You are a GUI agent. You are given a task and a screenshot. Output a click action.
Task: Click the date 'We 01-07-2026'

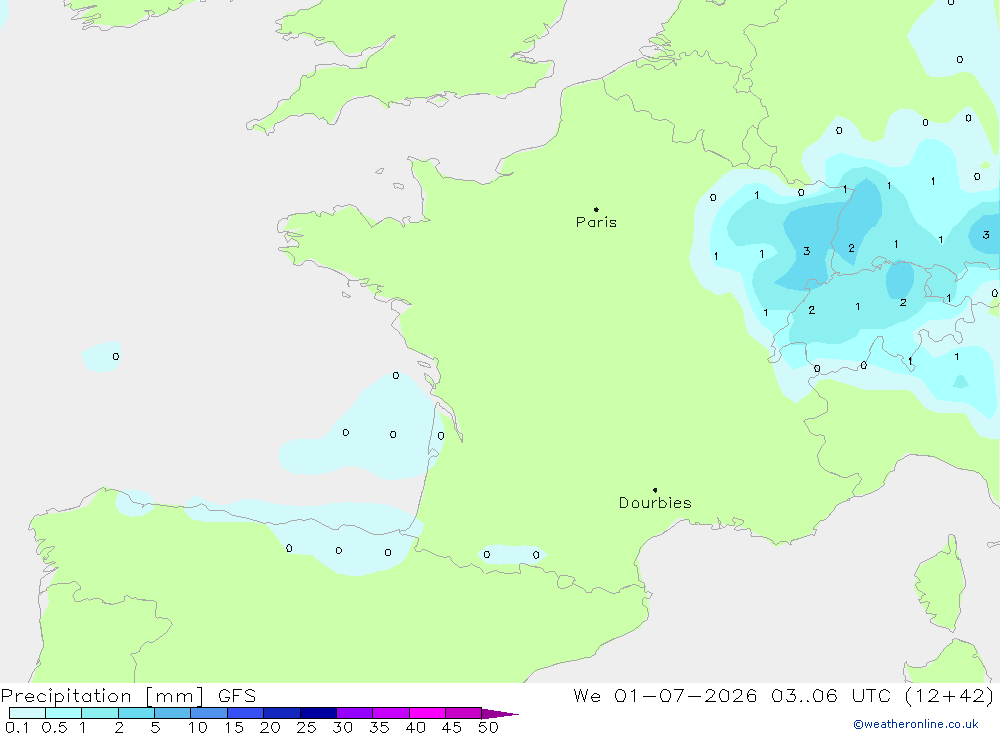pyautogui.click(x=665, y=695)
